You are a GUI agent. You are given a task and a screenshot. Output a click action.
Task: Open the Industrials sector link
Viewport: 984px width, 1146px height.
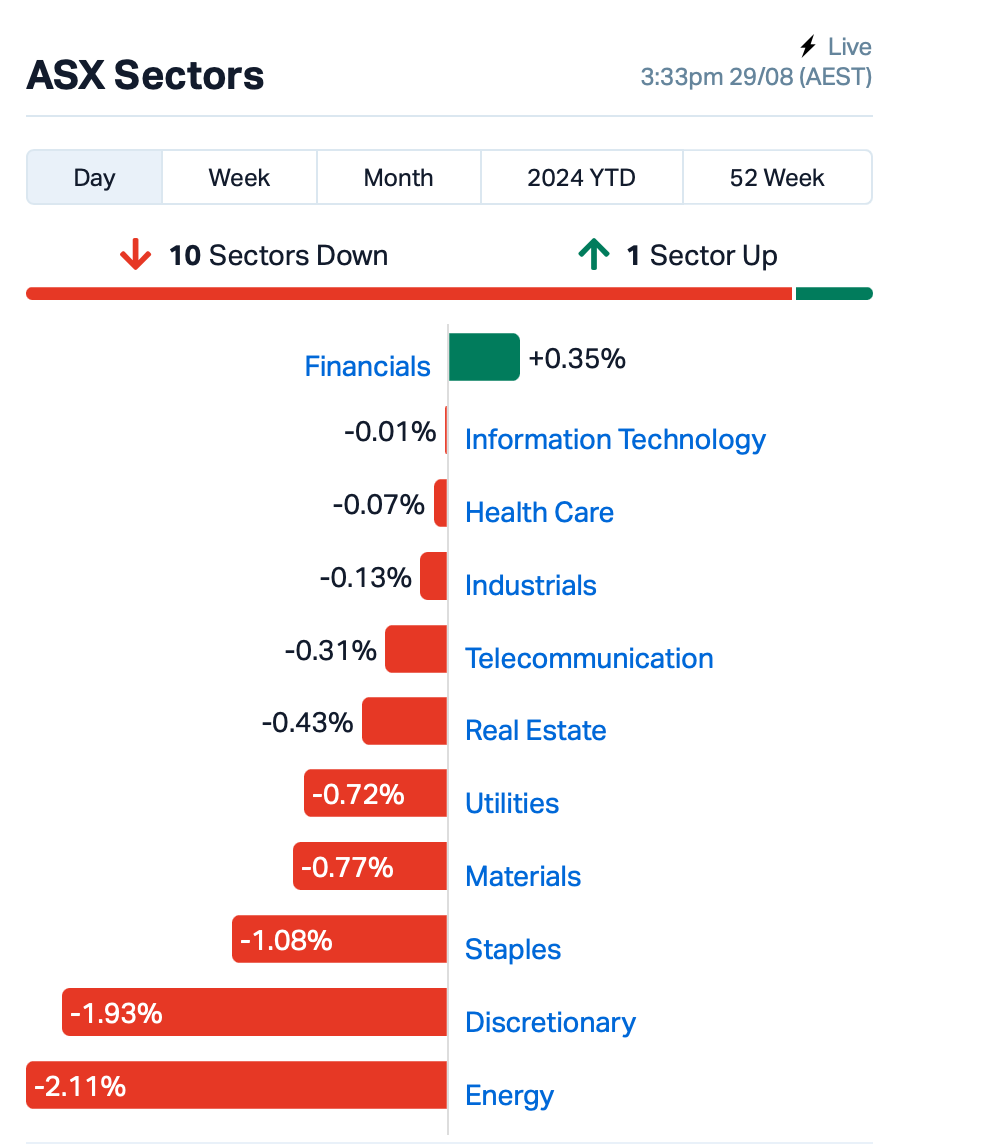(531, 585)
